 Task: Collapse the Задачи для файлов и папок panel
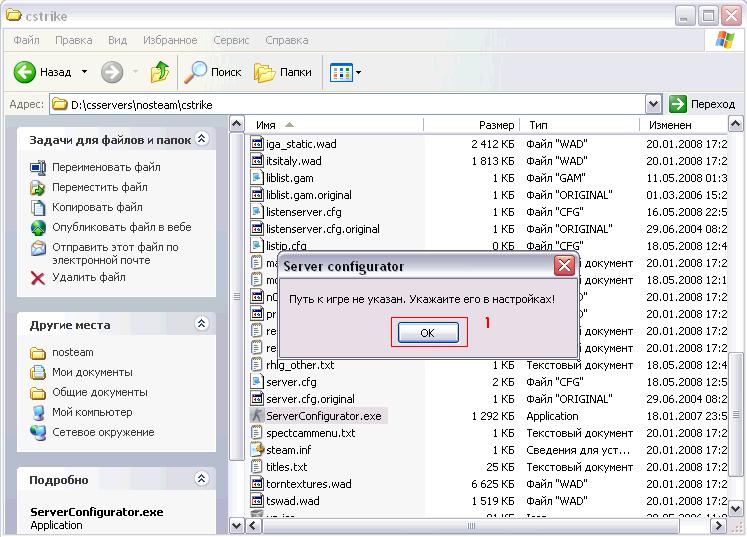[202, 139]
